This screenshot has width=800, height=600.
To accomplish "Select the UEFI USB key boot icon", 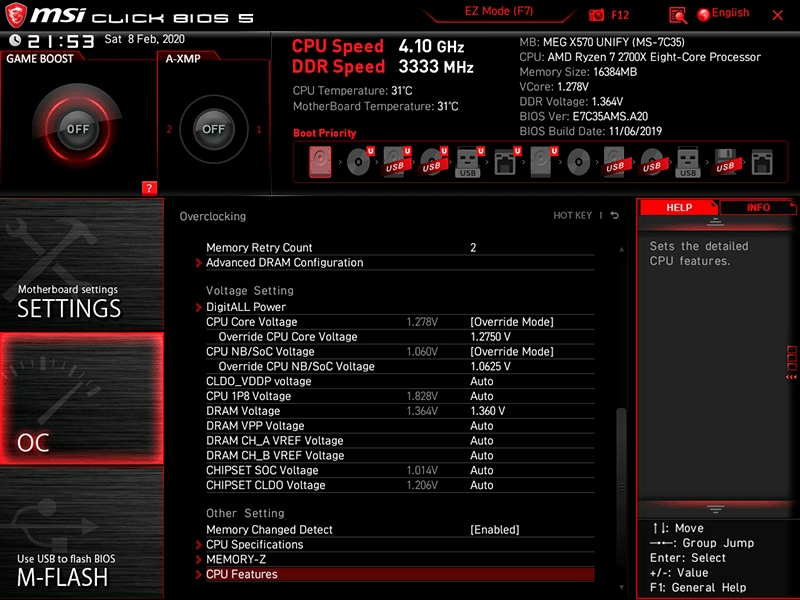I will (469, 162).
